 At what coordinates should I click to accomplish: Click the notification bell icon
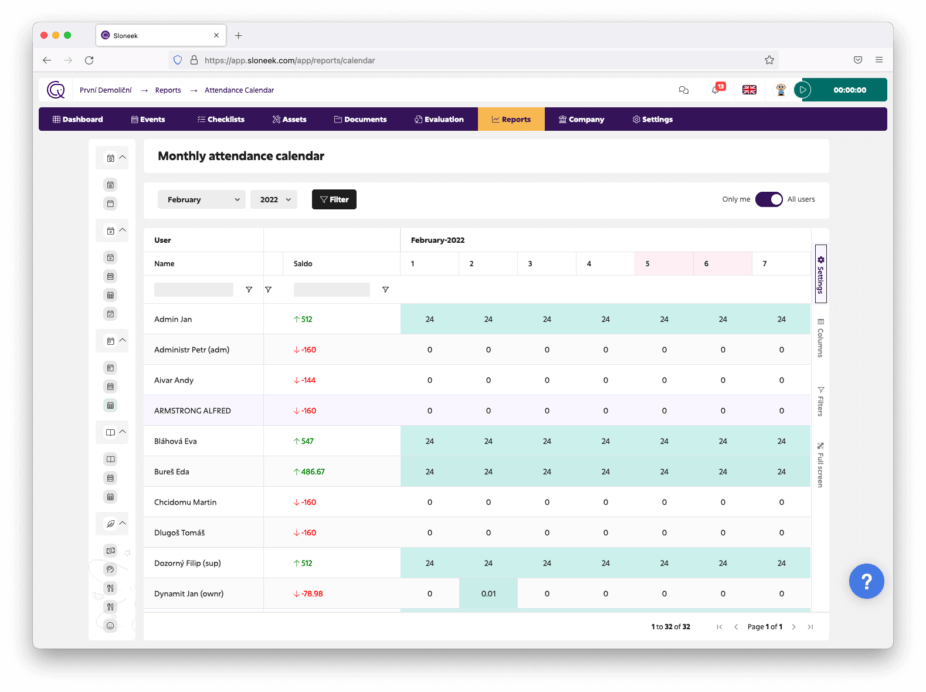coord(717,90)
